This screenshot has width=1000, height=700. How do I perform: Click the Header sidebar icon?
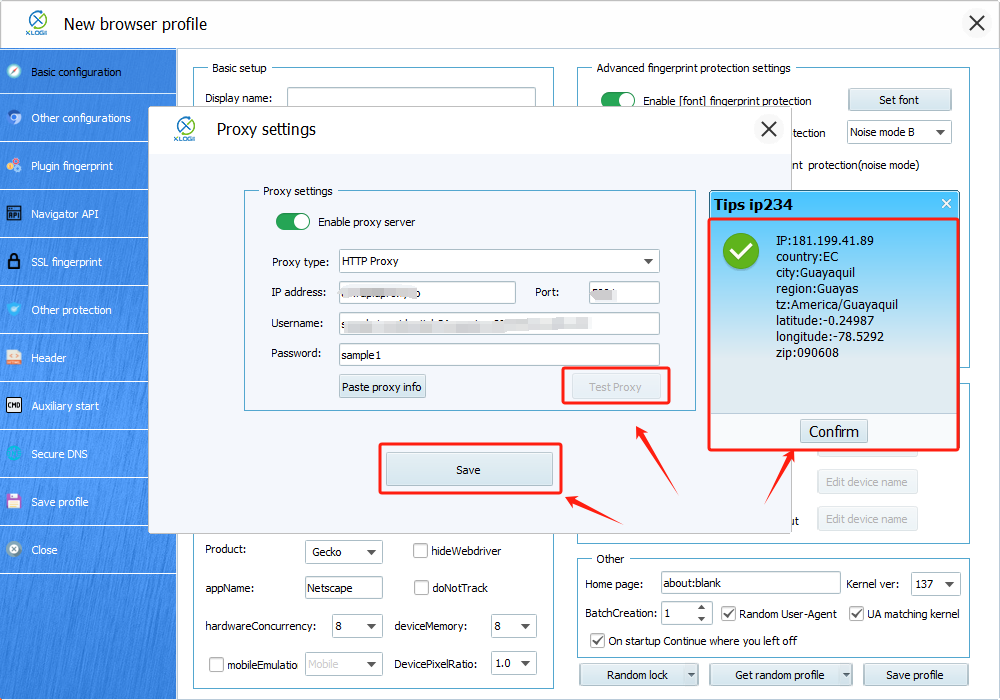point(14,358)
